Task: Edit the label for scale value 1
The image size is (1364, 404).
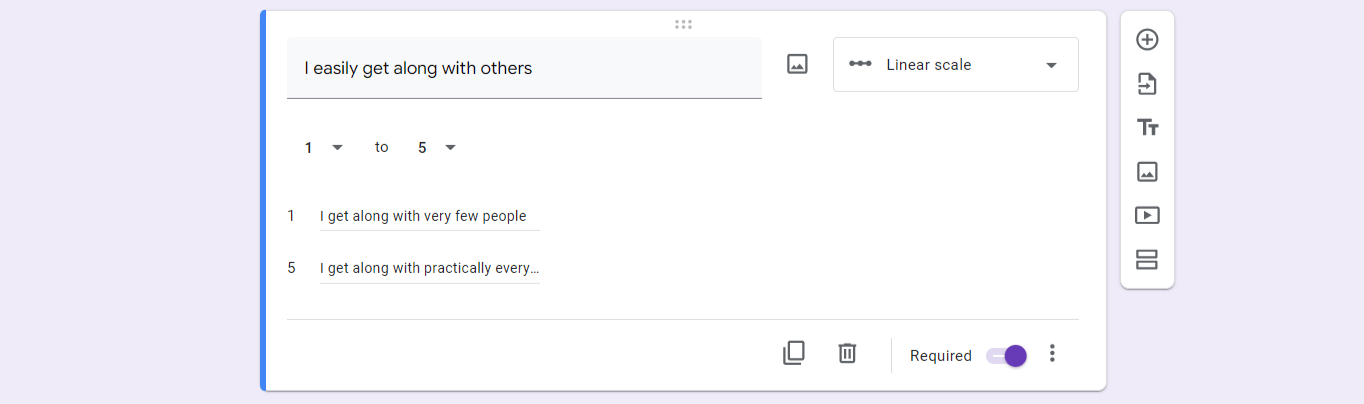Action: (x=430, y=216)
